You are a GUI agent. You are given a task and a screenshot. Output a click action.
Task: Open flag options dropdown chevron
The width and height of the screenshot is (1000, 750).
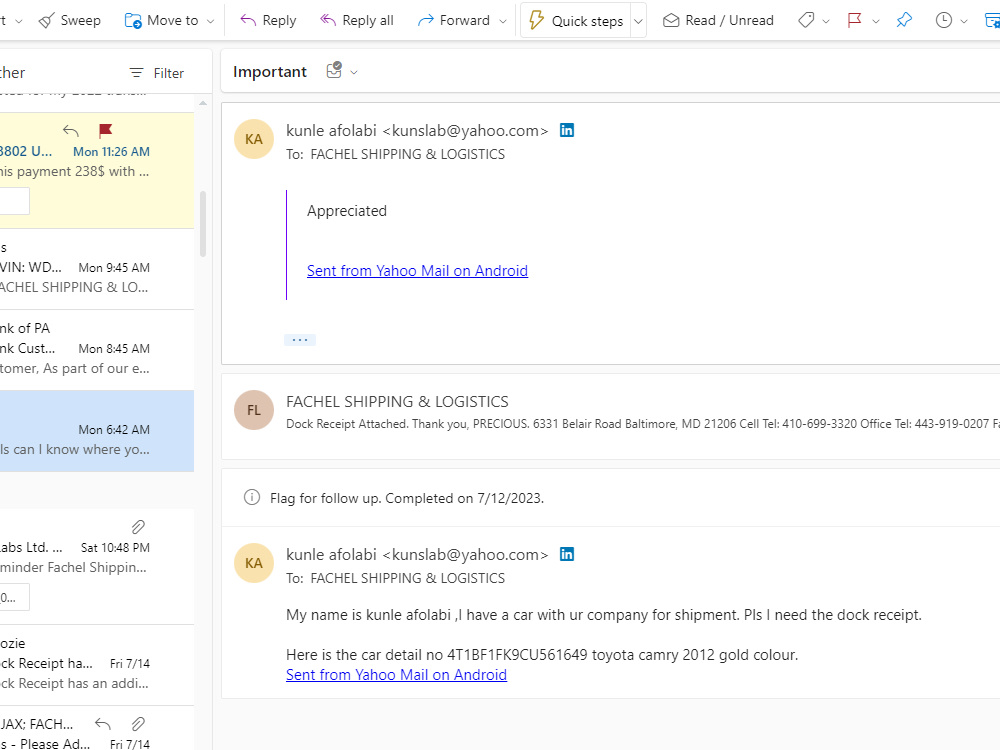click(x=876, y=21)
